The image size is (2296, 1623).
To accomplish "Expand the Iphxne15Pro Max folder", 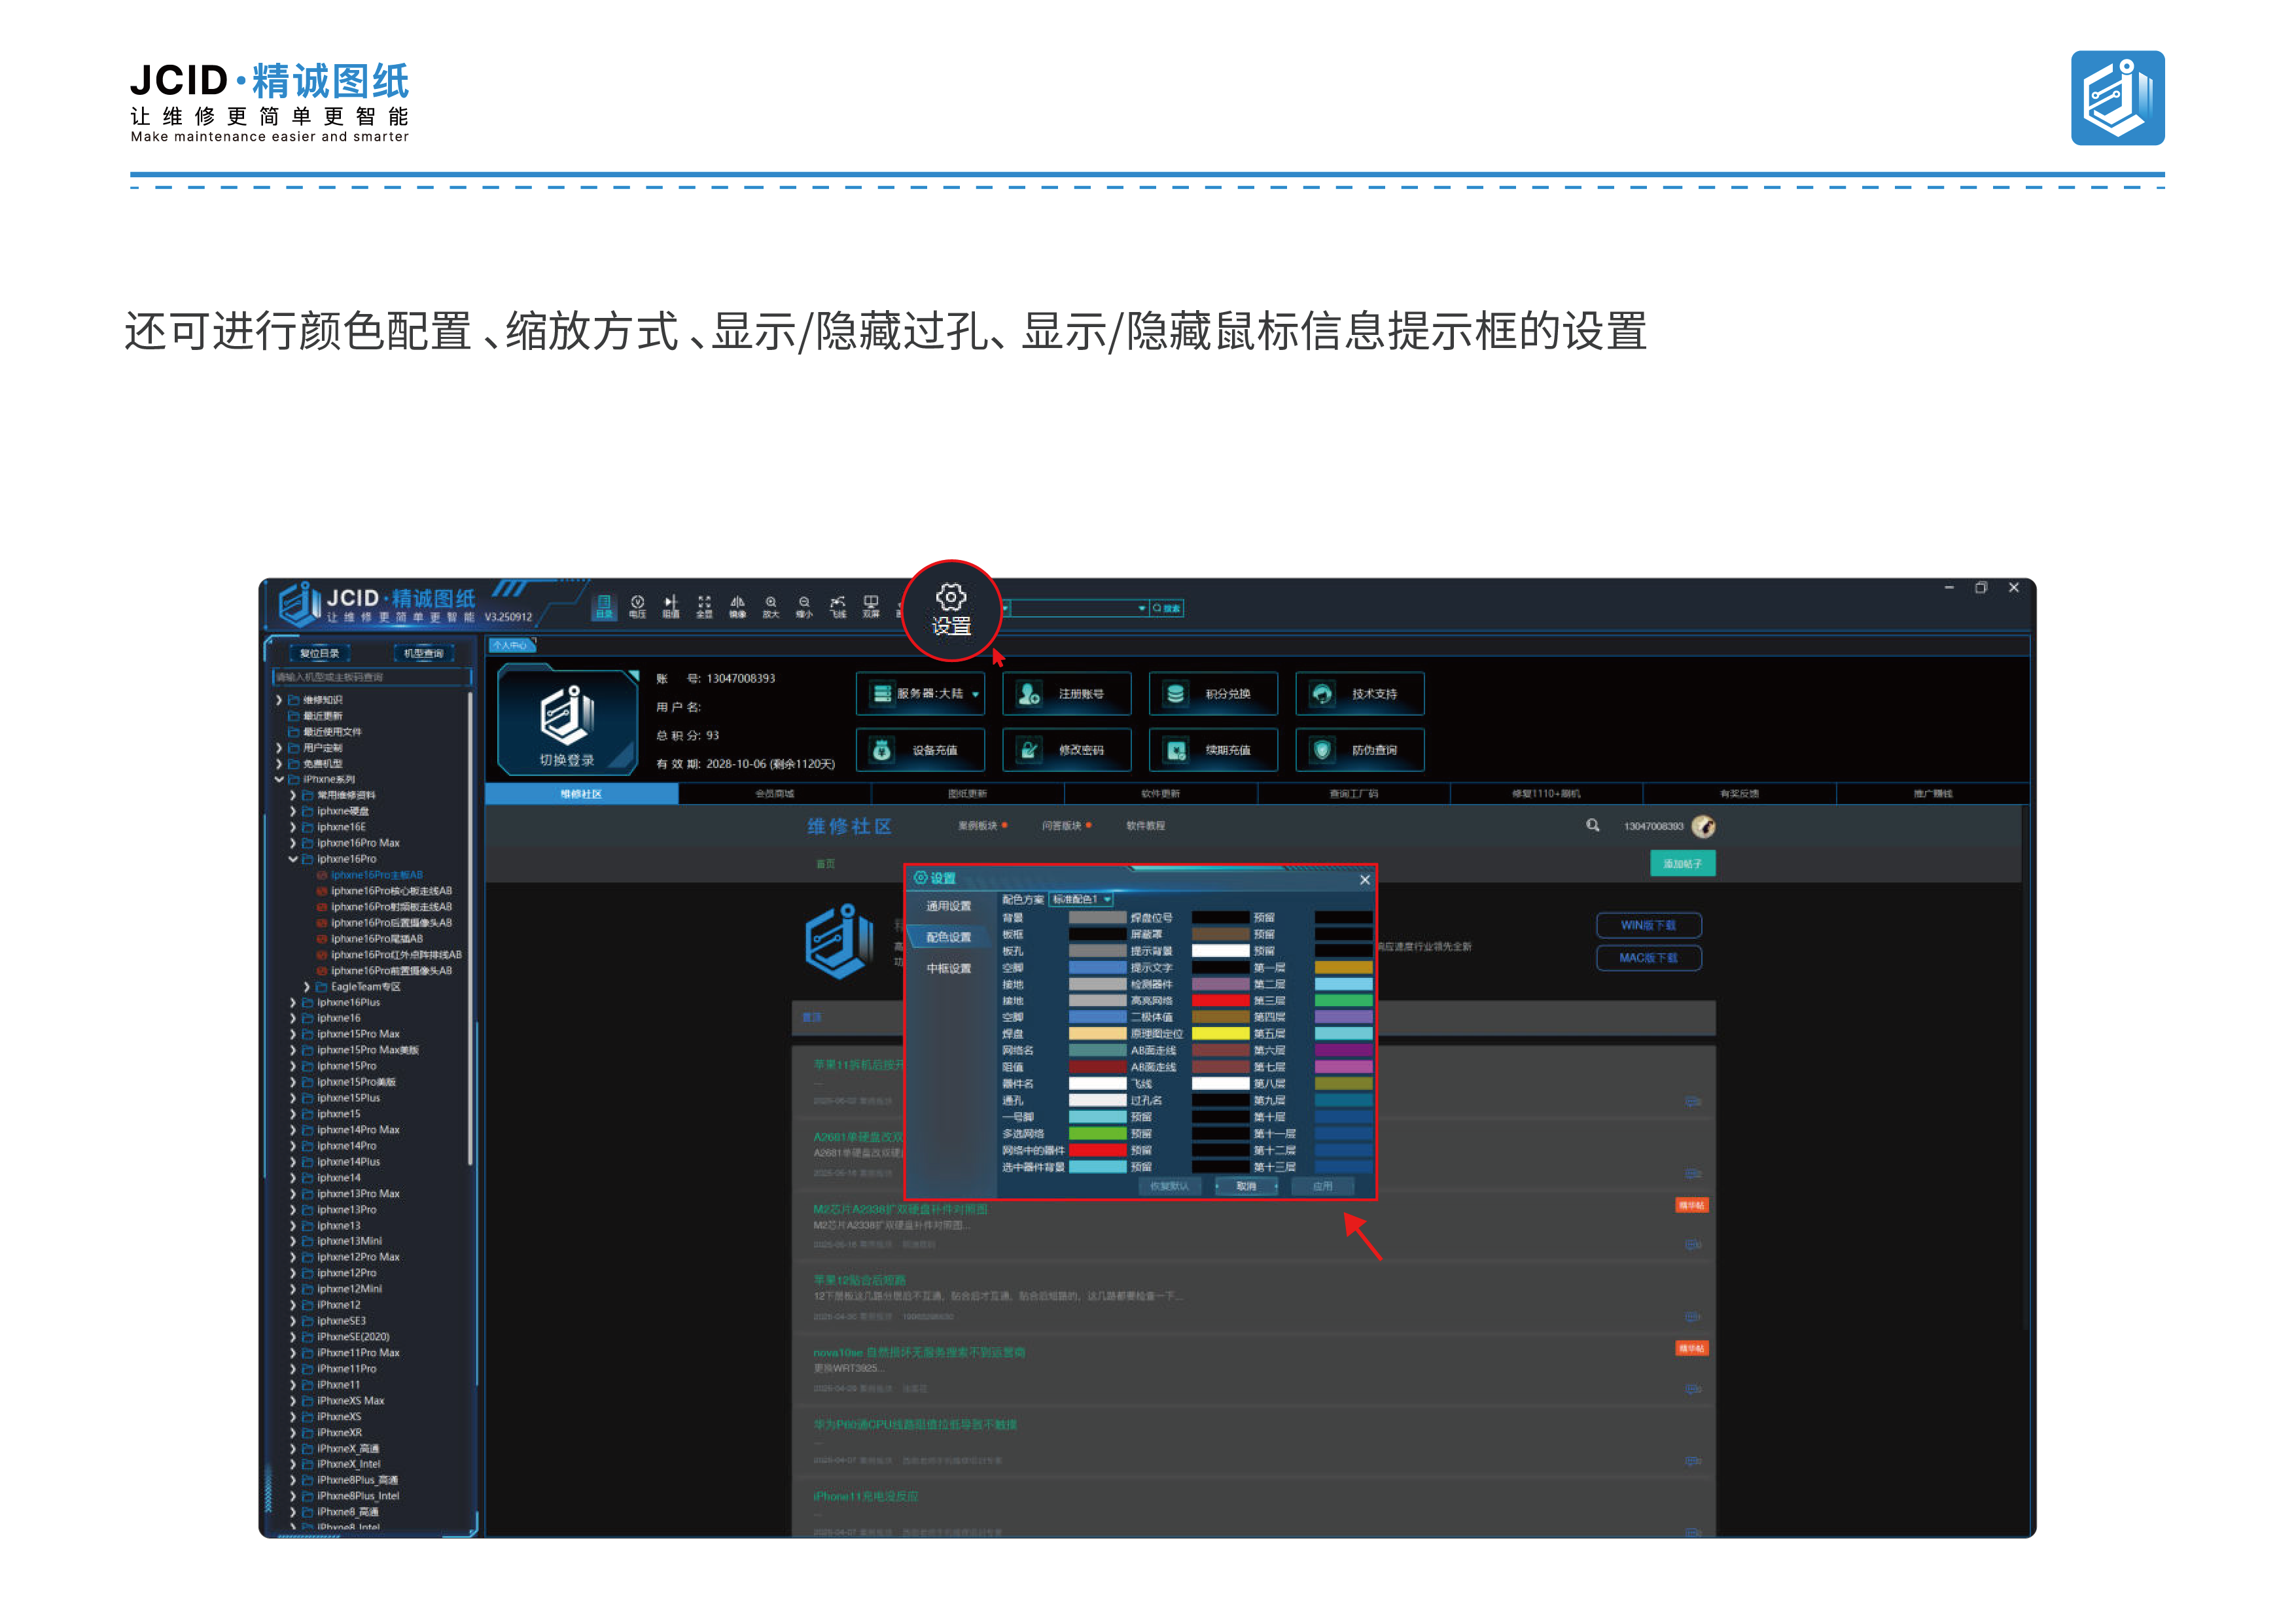I will pos(293,1035).
